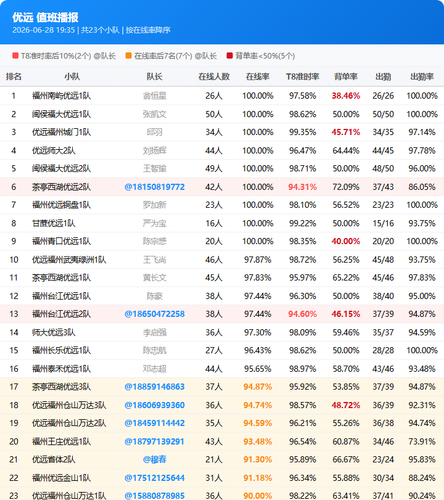Click the 排名 column header
This screenshot has width=444, height=500.
[14, 77]
